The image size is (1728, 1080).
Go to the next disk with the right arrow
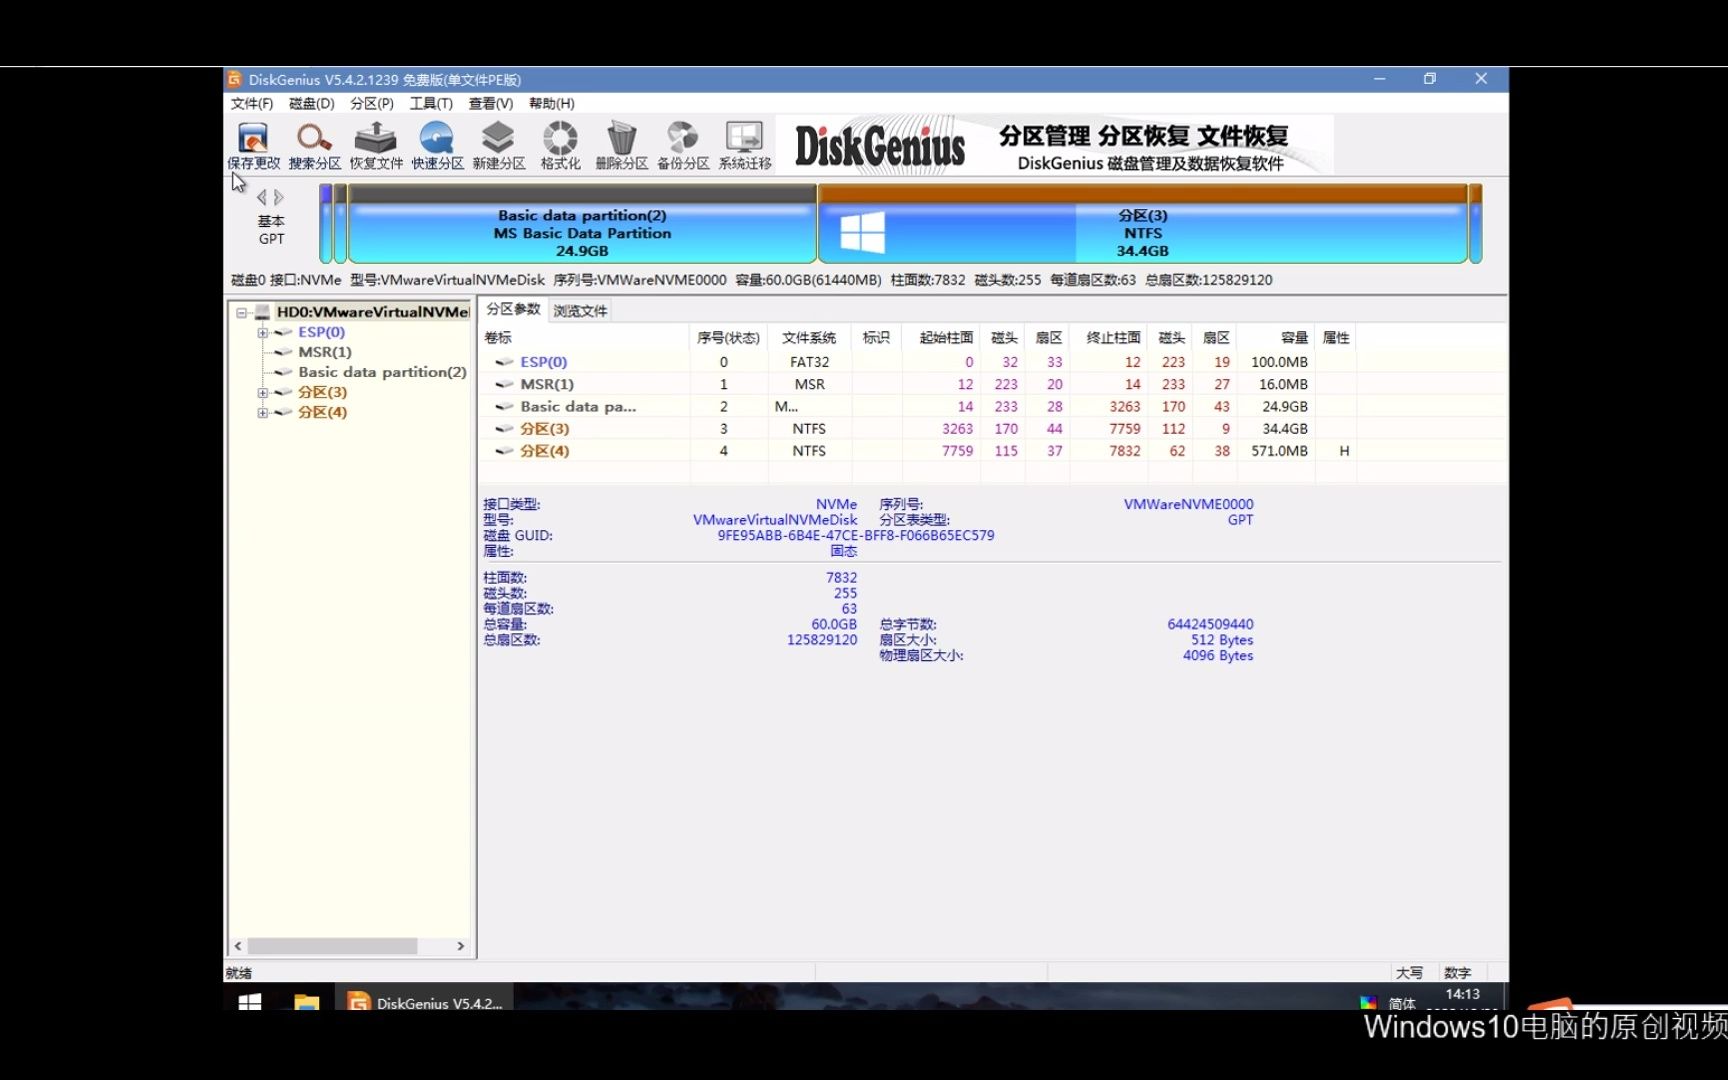(279, 198)
